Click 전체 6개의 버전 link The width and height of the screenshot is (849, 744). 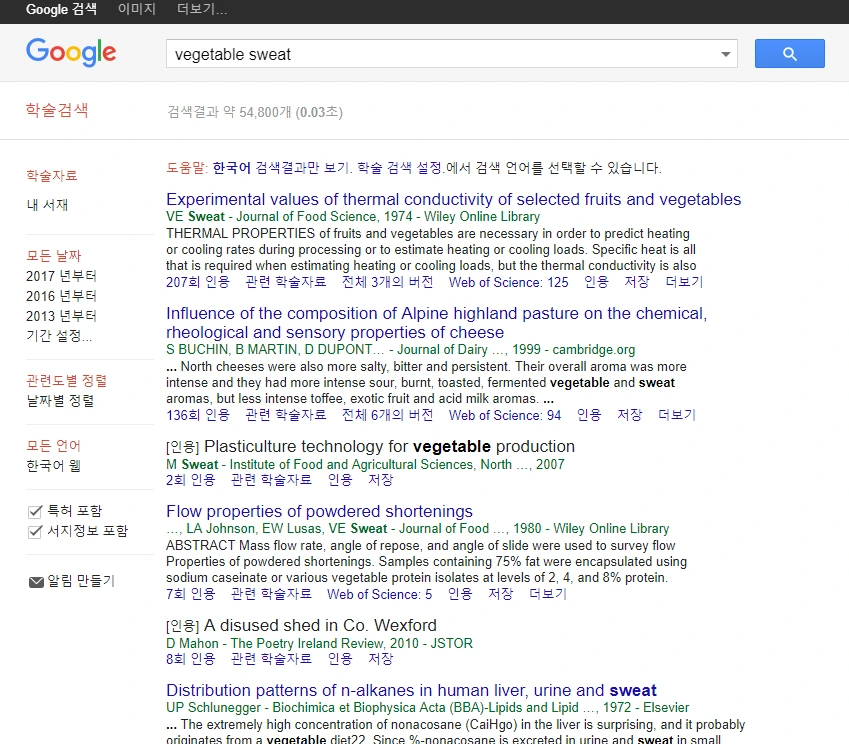point(387,415)
